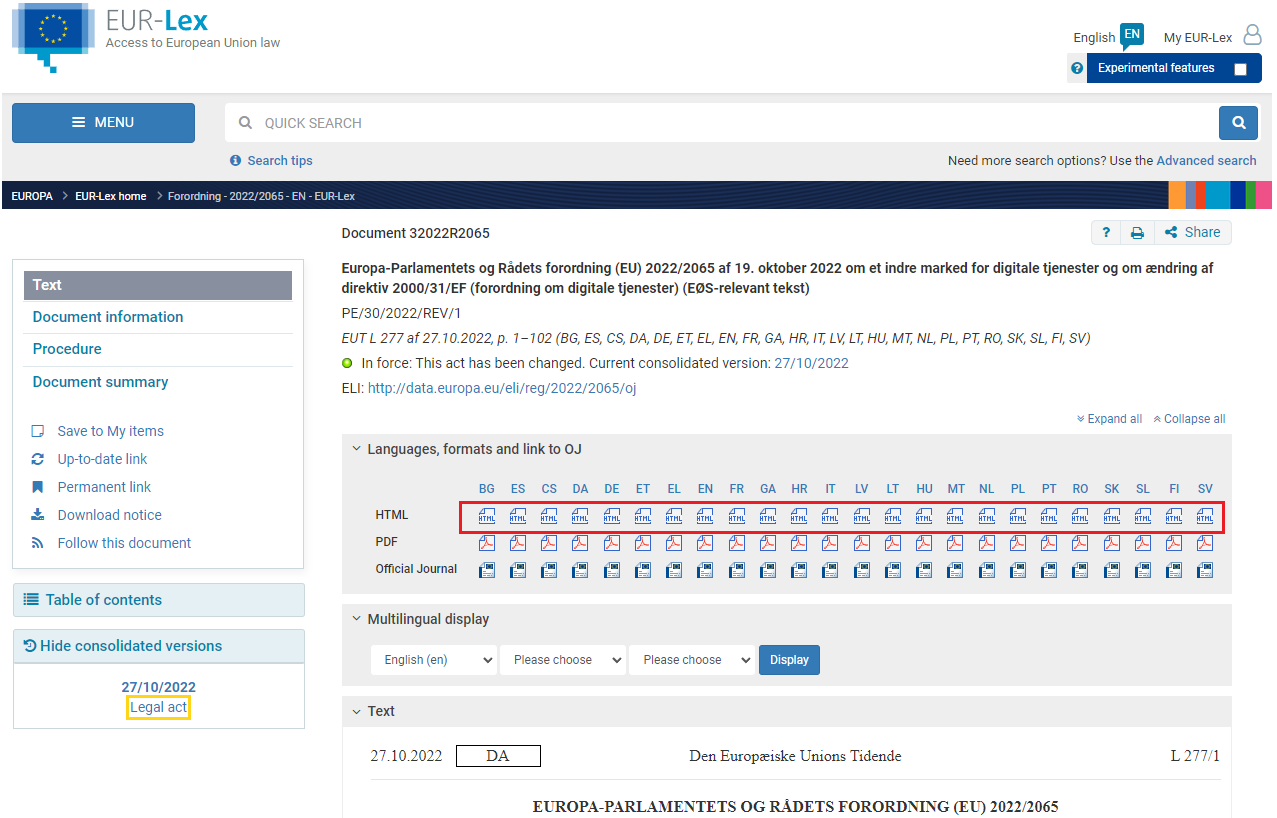The height and width of the screenshot is (818, 1277).
Task: Collapse Languages, formats and link to OJ section
Action: tap(356, 449)
